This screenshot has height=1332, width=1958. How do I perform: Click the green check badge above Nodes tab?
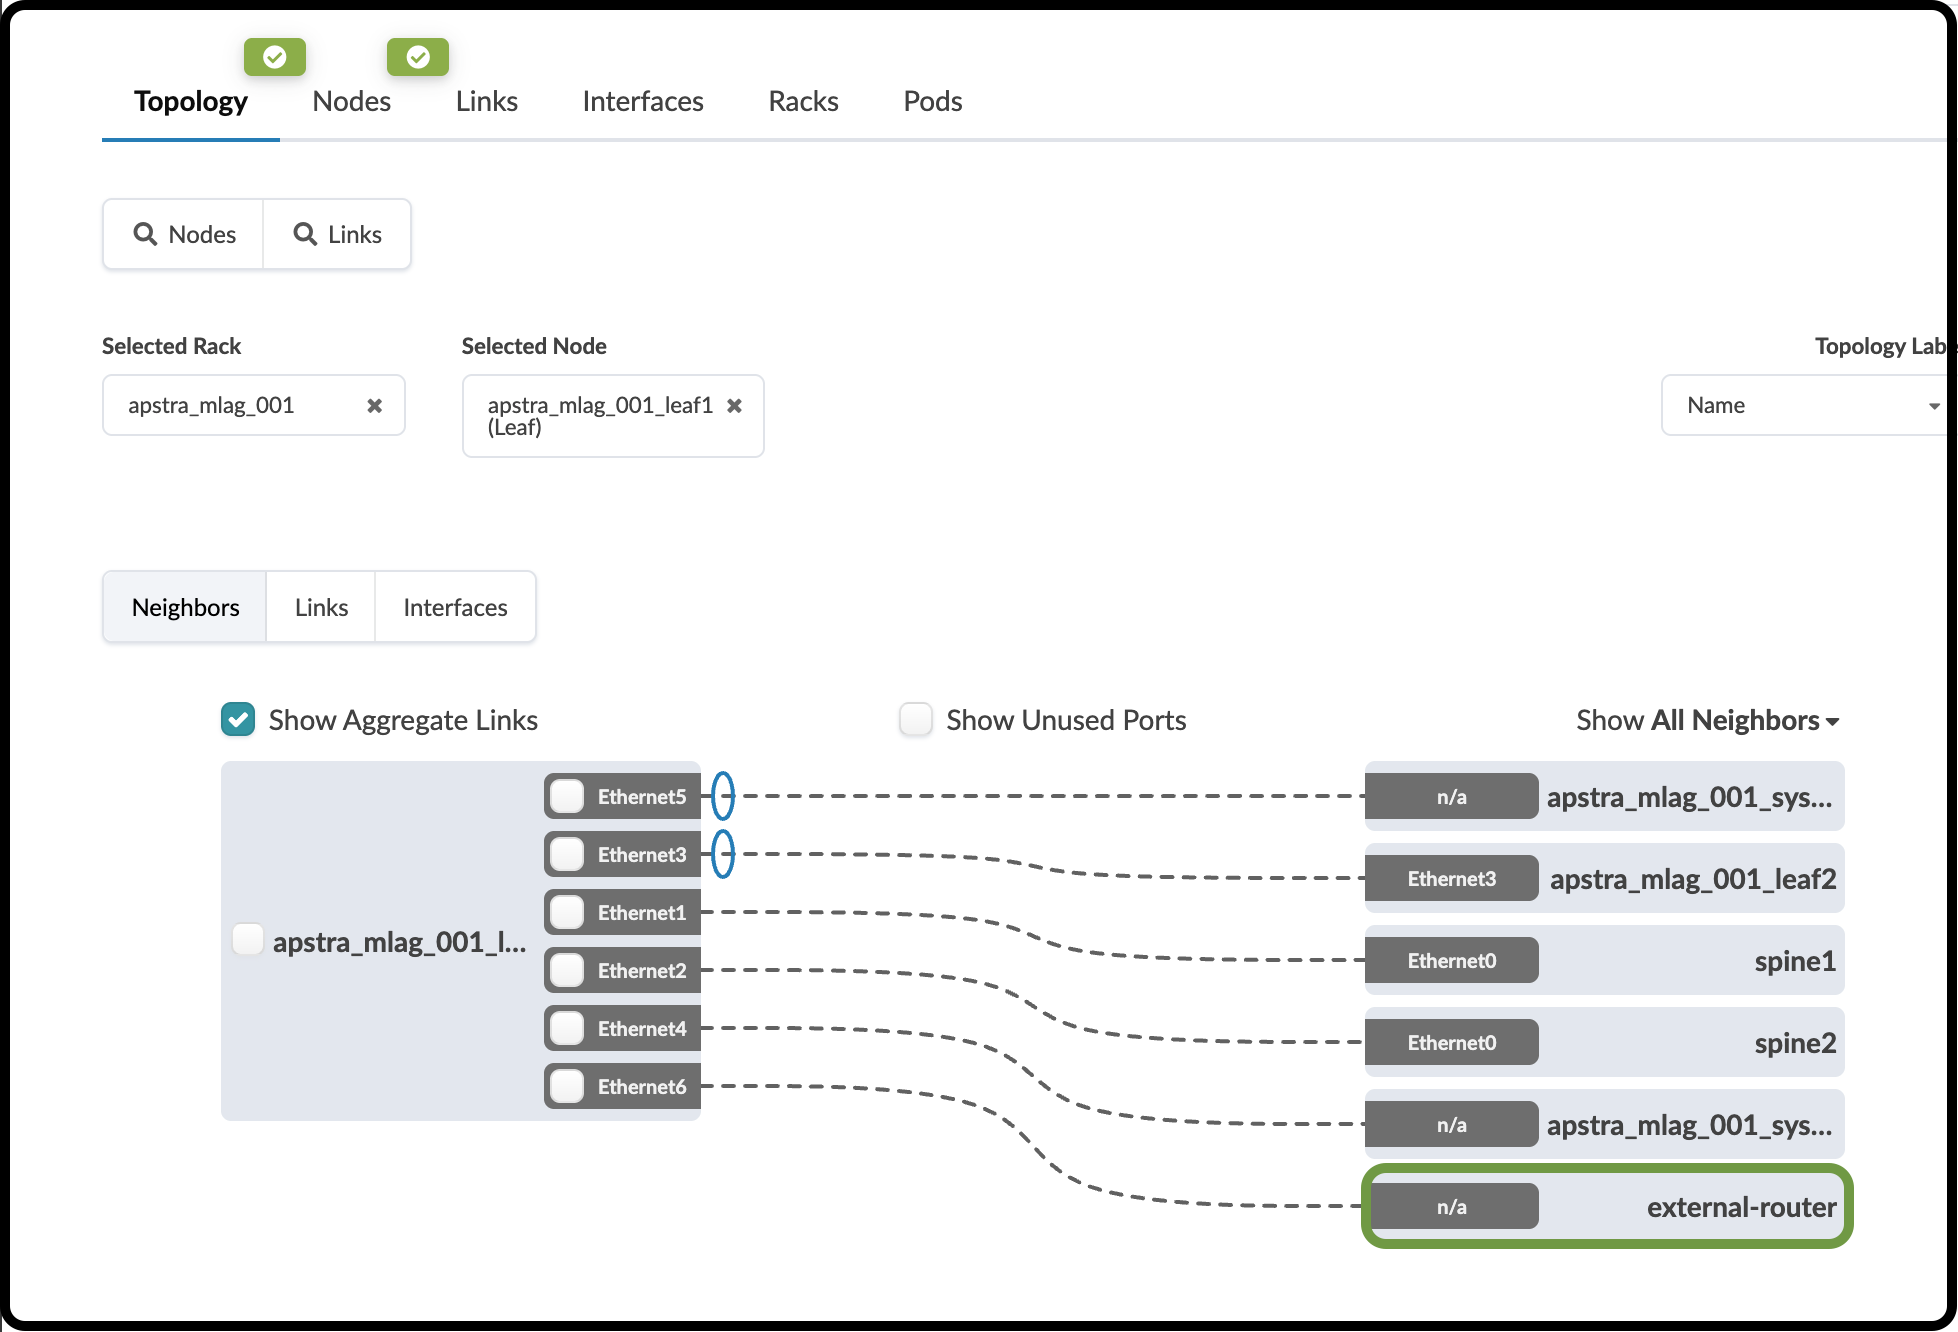[x=418, y=58]
